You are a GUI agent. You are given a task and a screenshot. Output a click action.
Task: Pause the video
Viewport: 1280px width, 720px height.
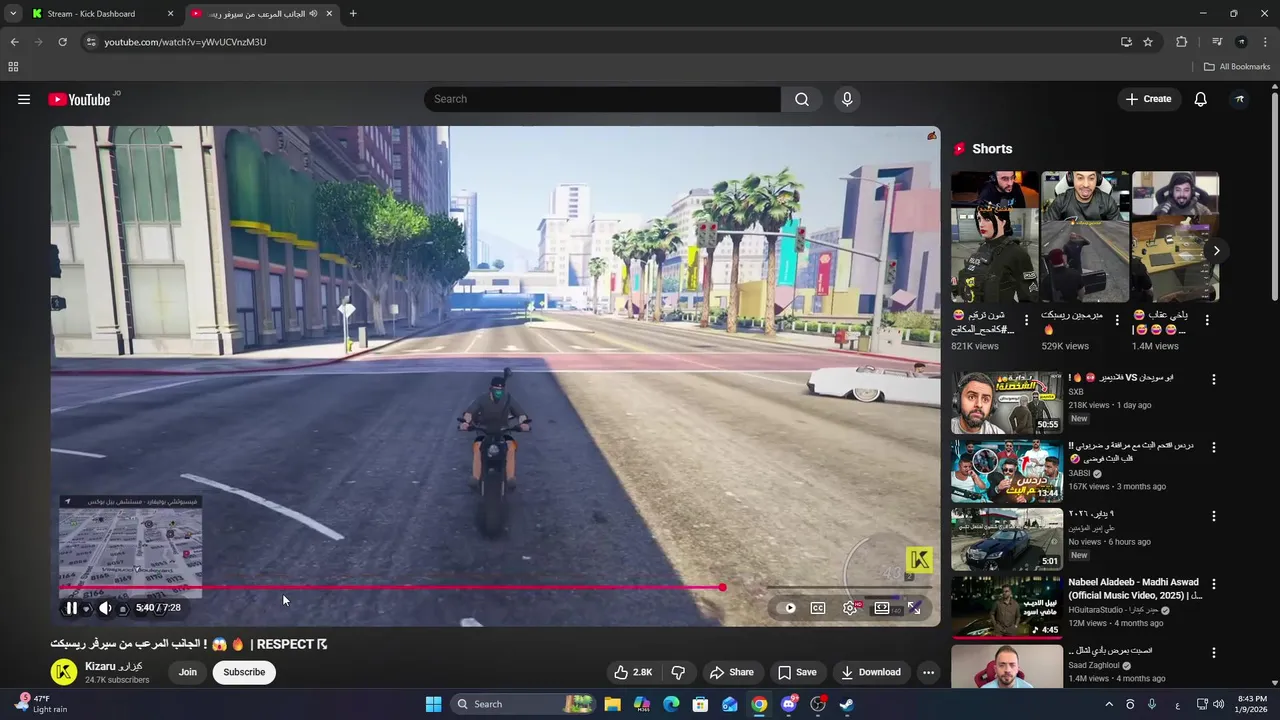tap(72, 608)
